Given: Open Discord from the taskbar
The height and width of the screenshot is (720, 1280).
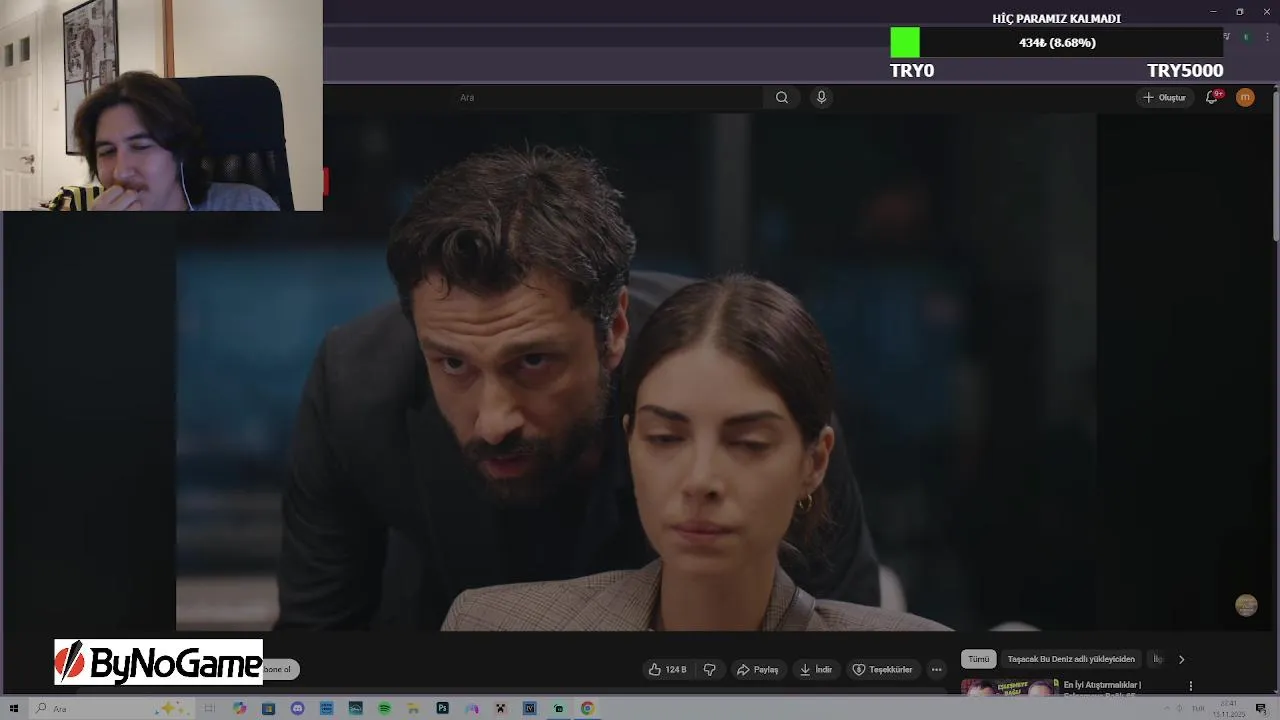Looking at the screenshot, I should tap(297, 708).
